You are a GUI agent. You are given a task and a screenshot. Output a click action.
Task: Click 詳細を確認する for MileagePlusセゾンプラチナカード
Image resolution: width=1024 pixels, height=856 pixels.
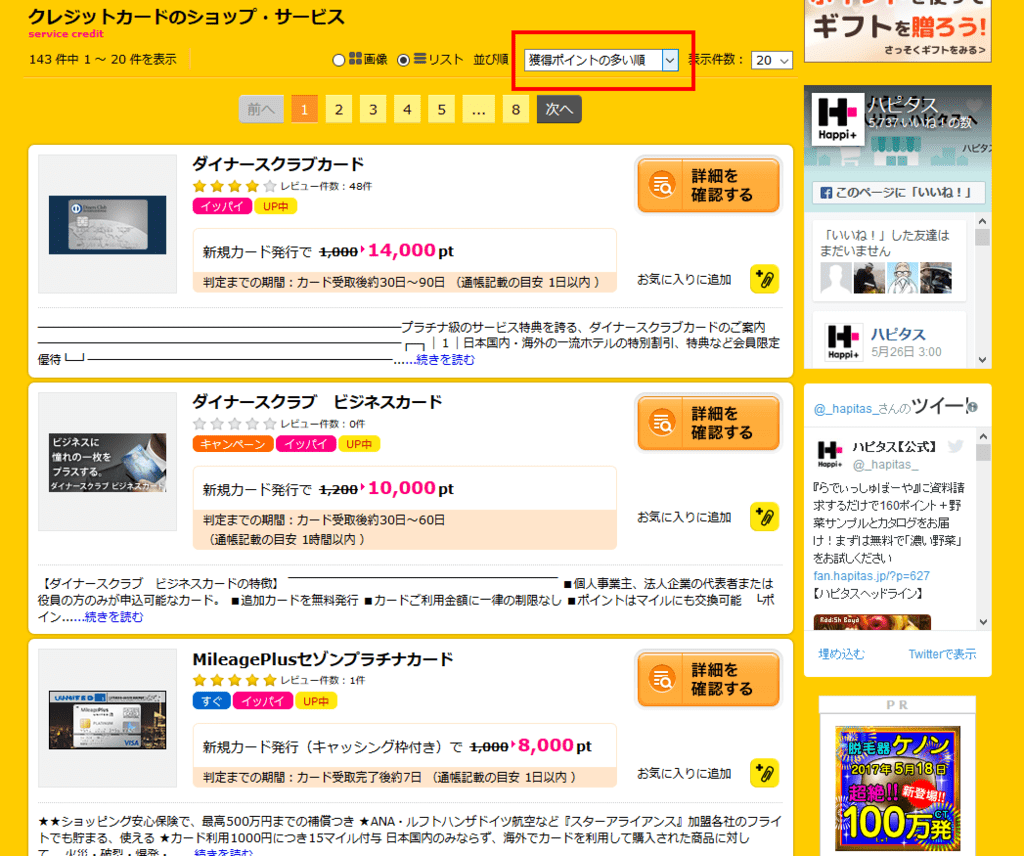coord(709,679)
